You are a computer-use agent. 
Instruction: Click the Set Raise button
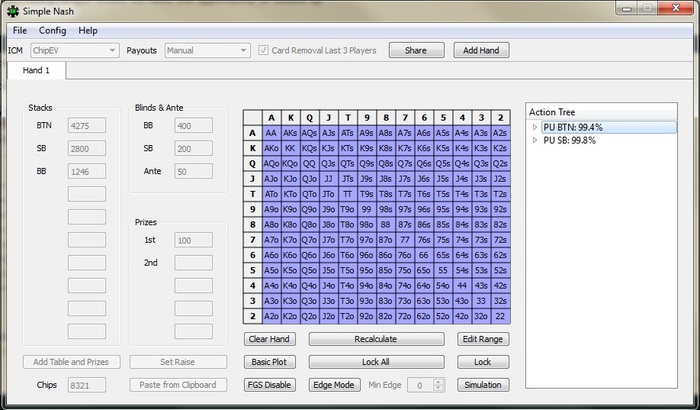(178, 362)
